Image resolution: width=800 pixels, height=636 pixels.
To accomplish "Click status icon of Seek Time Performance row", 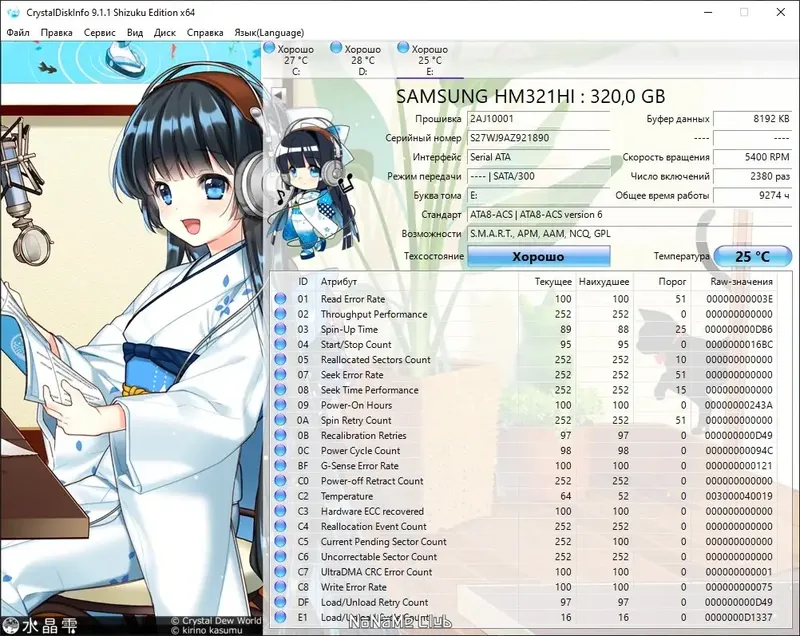I will click(x=280, y=390).
